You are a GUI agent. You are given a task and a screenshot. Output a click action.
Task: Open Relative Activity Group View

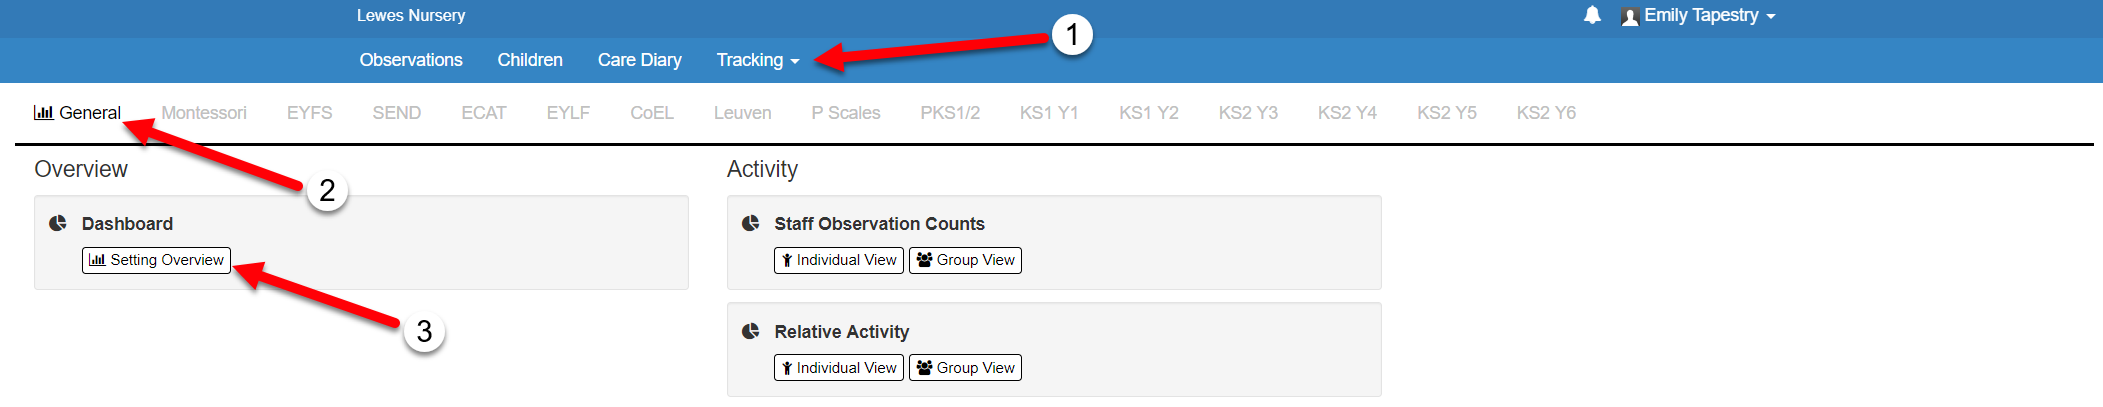tap(965, 368)
